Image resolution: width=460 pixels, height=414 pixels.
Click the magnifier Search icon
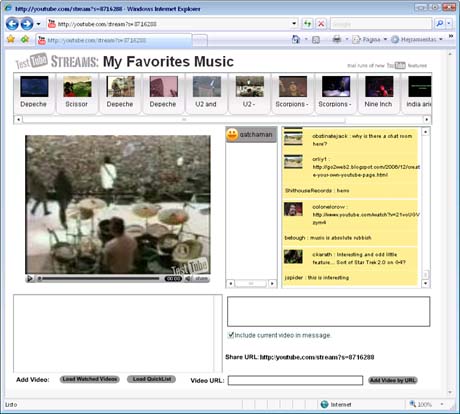[440, 24]
